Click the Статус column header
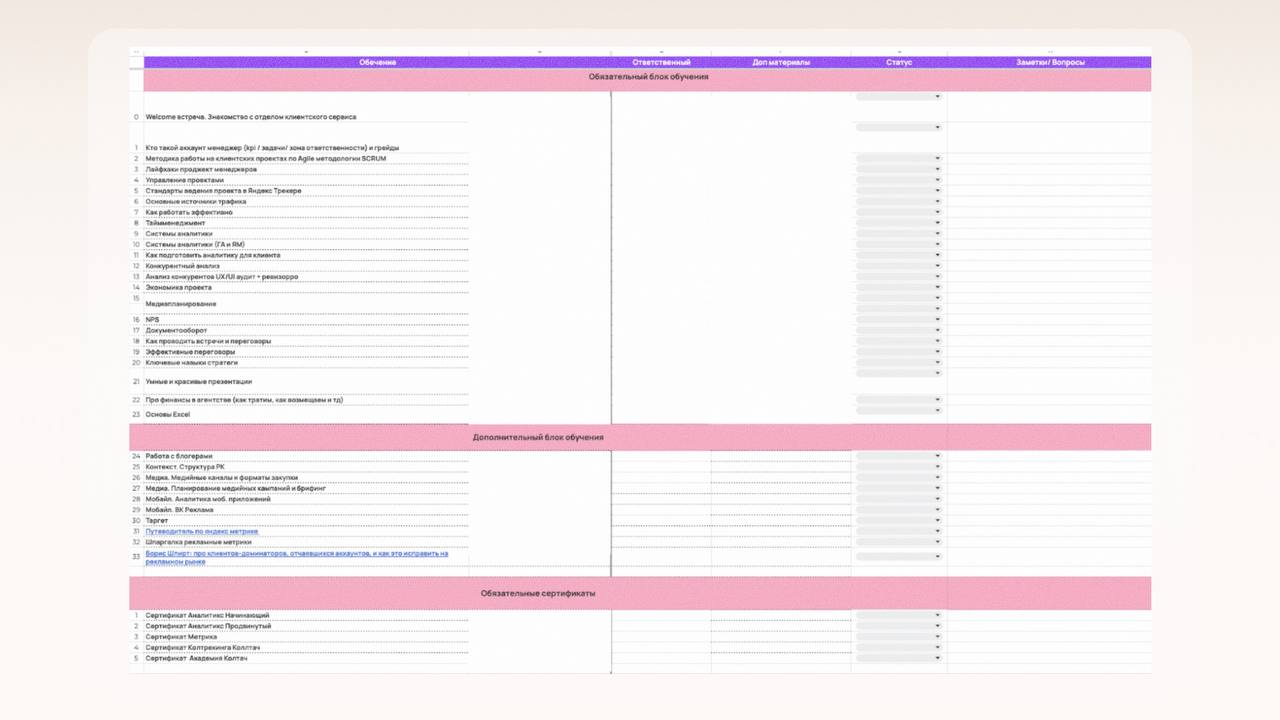 click(x=899, y=63)
